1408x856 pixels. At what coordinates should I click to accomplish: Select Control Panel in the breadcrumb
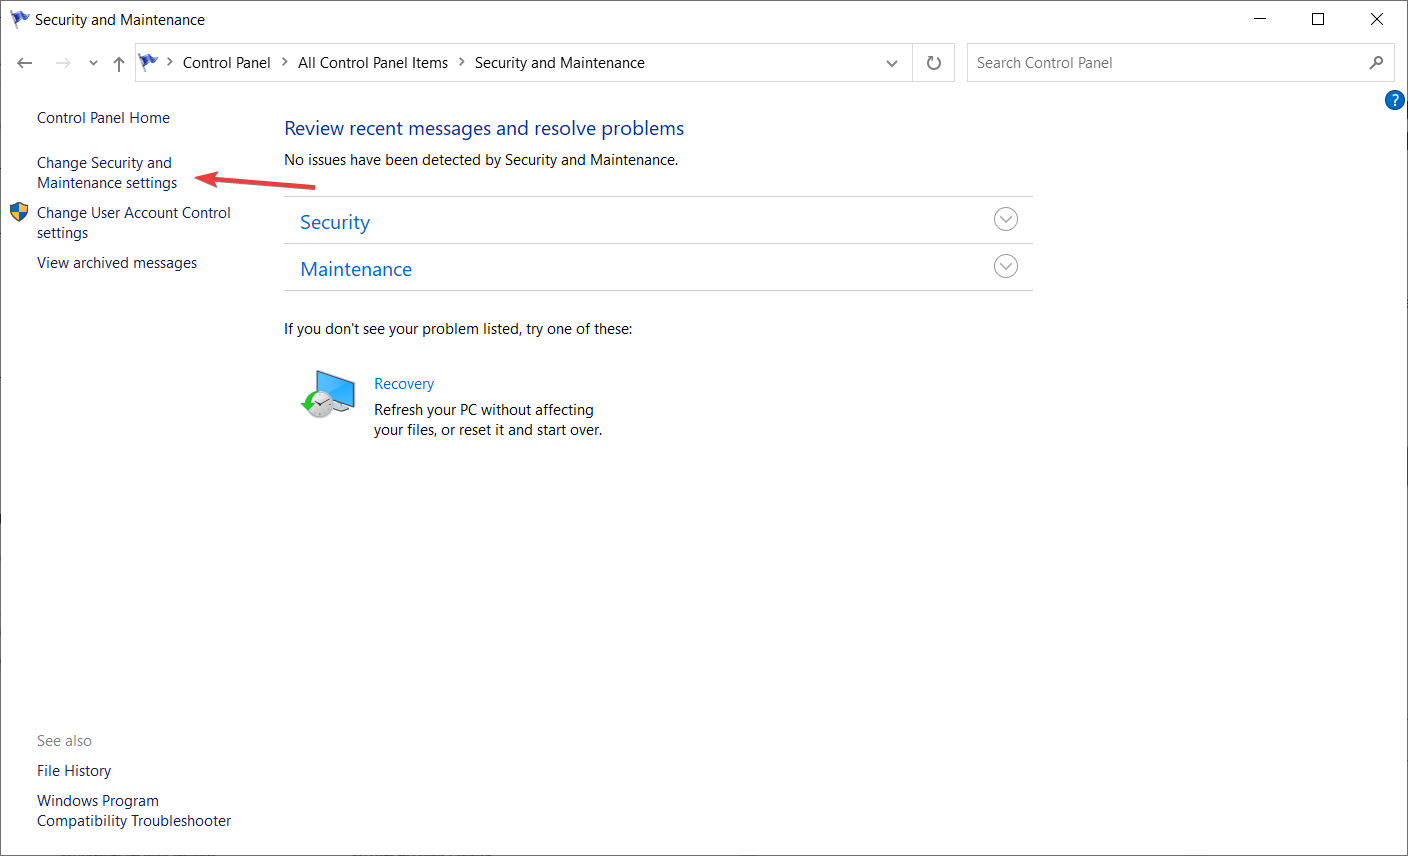(227, 62)
